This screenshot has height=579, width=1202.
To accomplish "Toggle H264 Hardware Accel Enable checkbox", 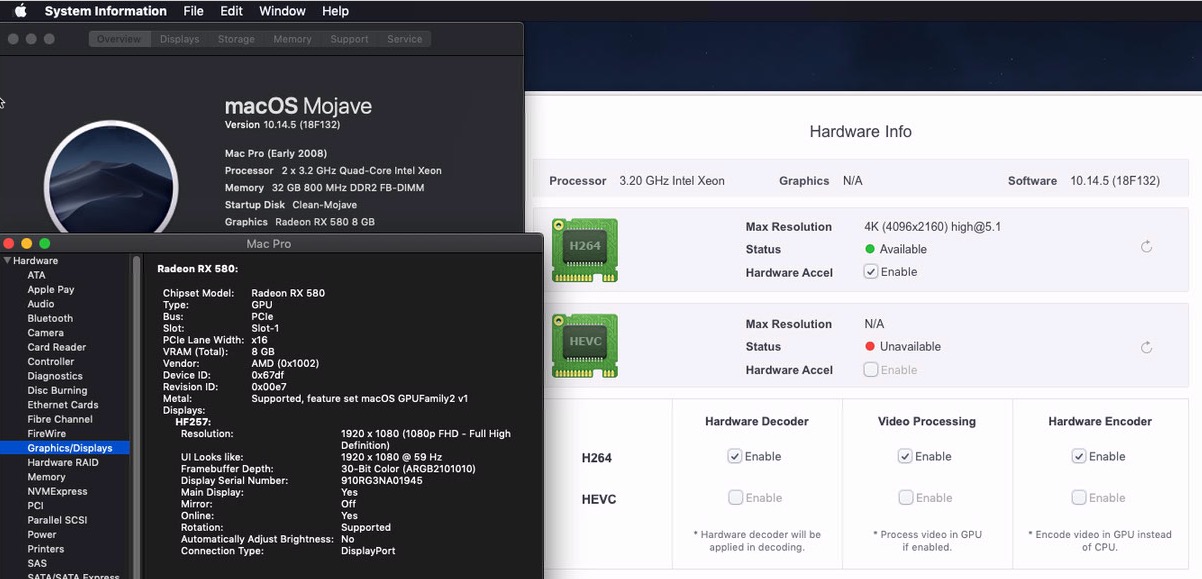I will [x=871, y=272].
